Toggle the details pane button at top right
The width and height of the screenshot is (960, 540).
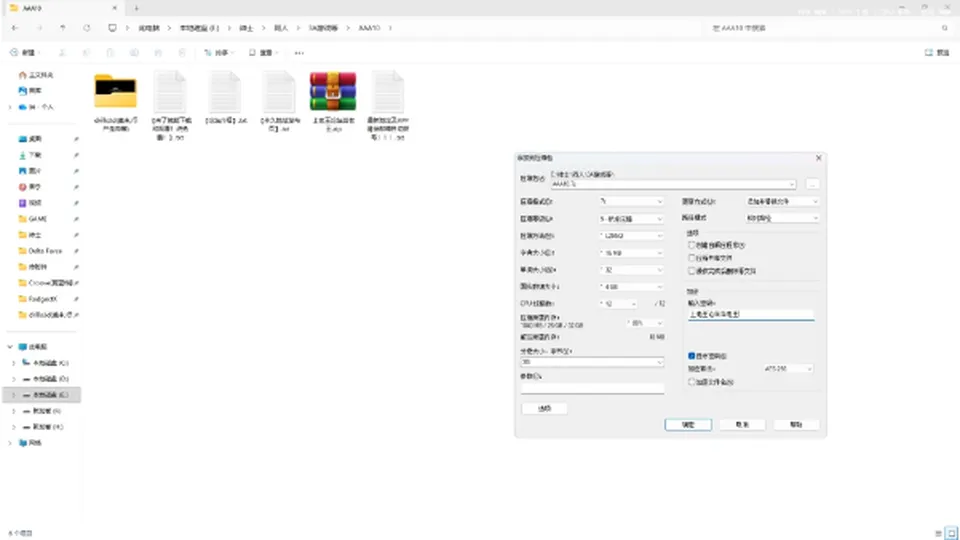937,53
